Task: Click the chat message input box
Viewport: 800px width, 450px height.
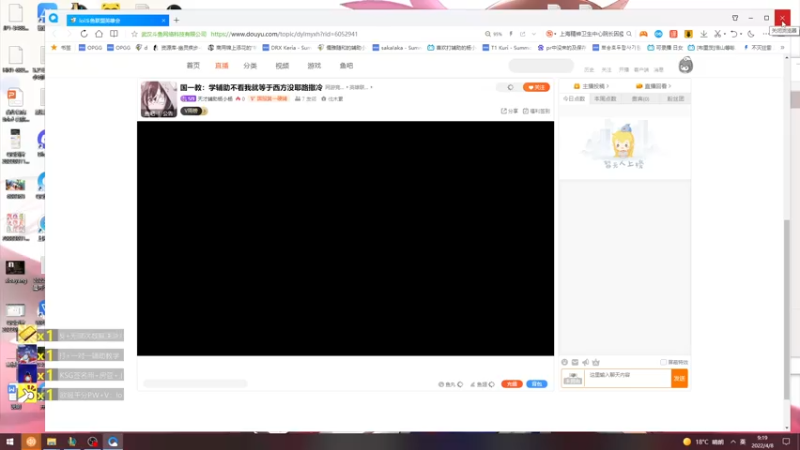Action: [628, 379]
